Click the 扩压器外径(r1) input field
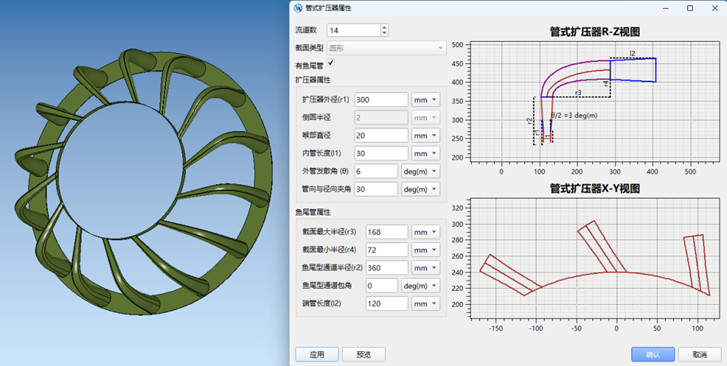Screen dimensions: 727x366 coord(381,100)
